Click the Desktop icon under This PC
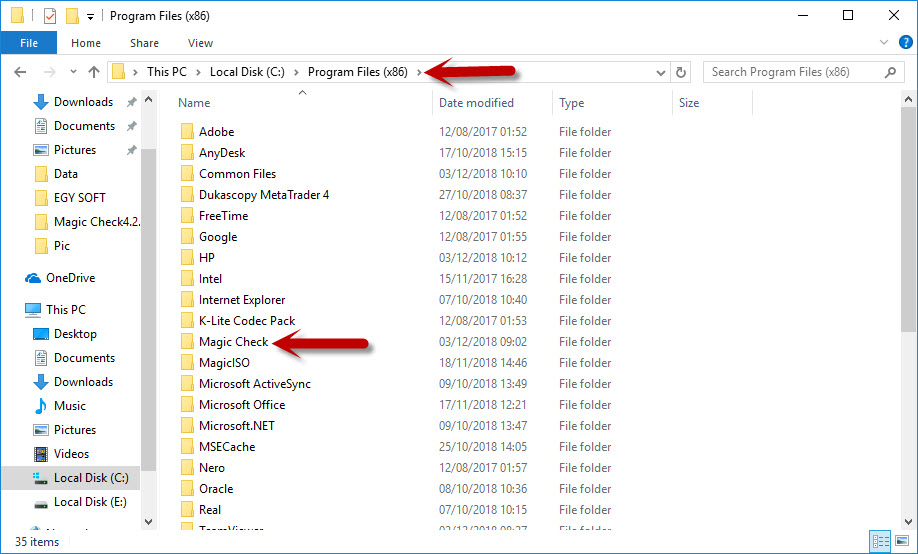This screenshot has height=554, width=918. 41,334
